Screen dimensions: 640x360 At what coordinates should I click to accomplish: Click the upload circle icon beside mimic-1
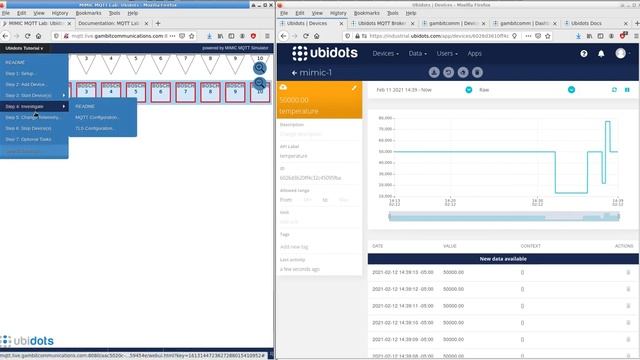463,72
